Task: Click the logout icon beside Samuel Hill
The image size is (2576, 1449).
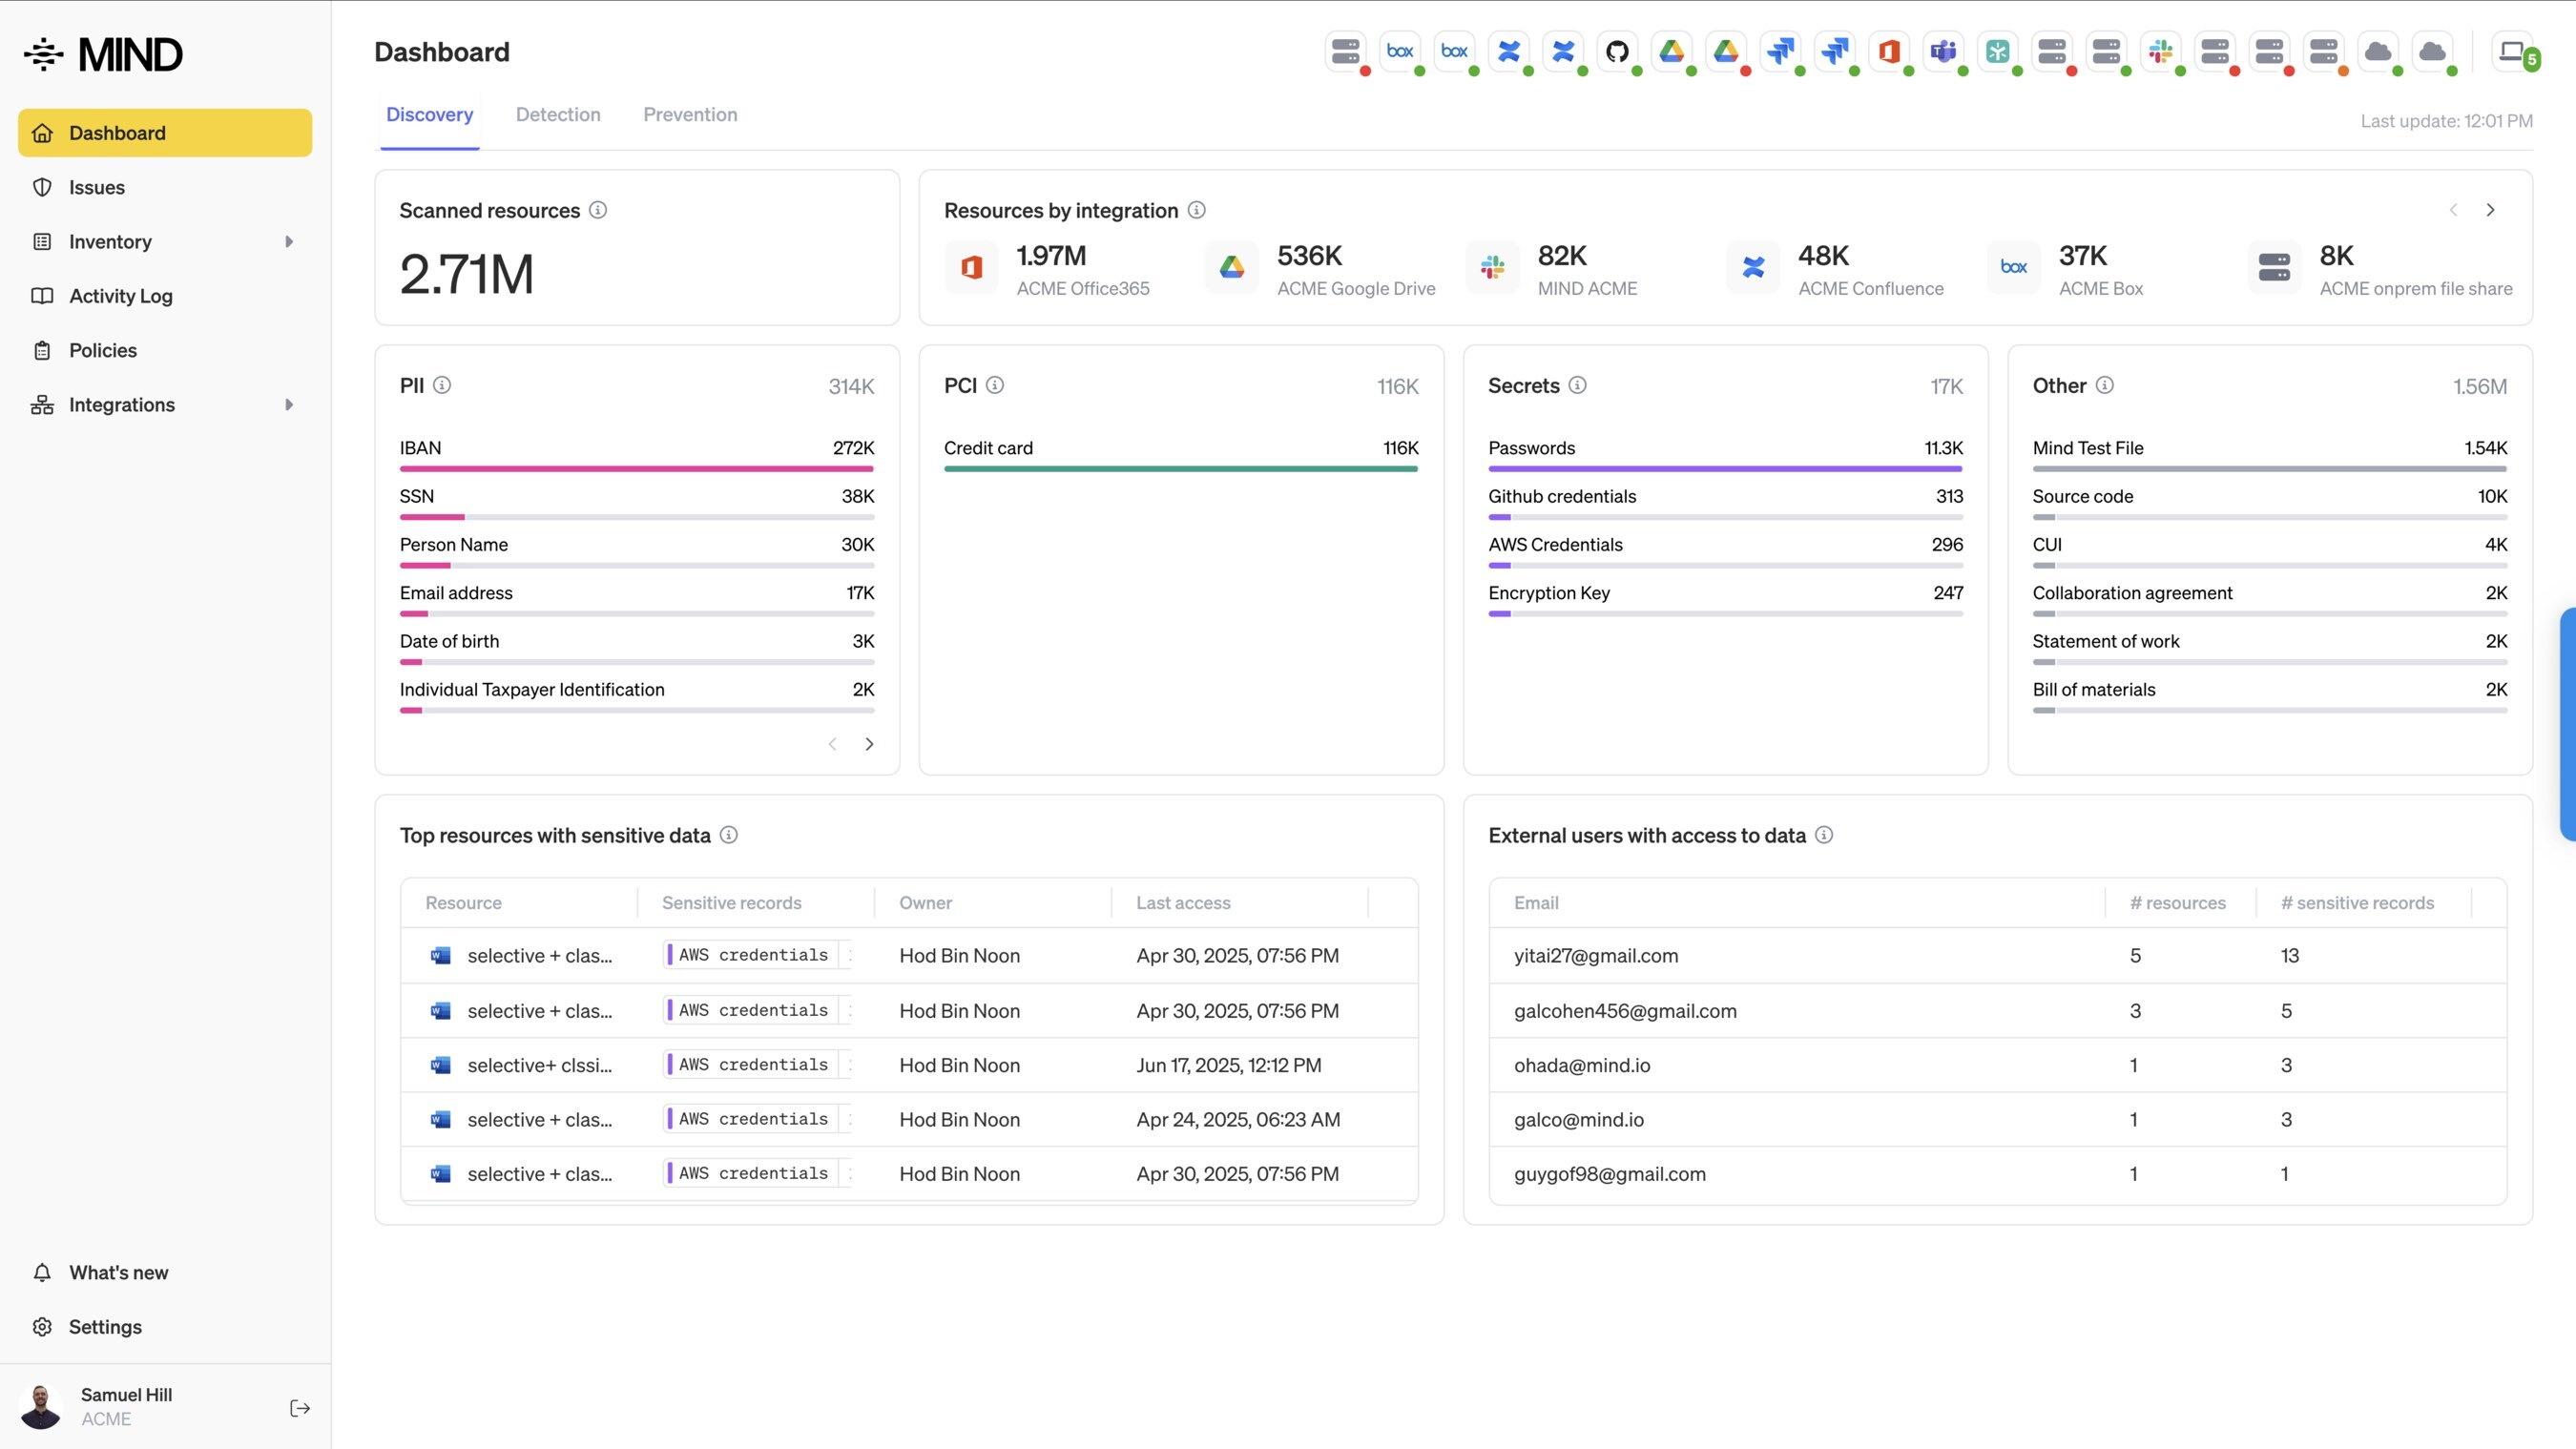Action: click(299, 1408)
